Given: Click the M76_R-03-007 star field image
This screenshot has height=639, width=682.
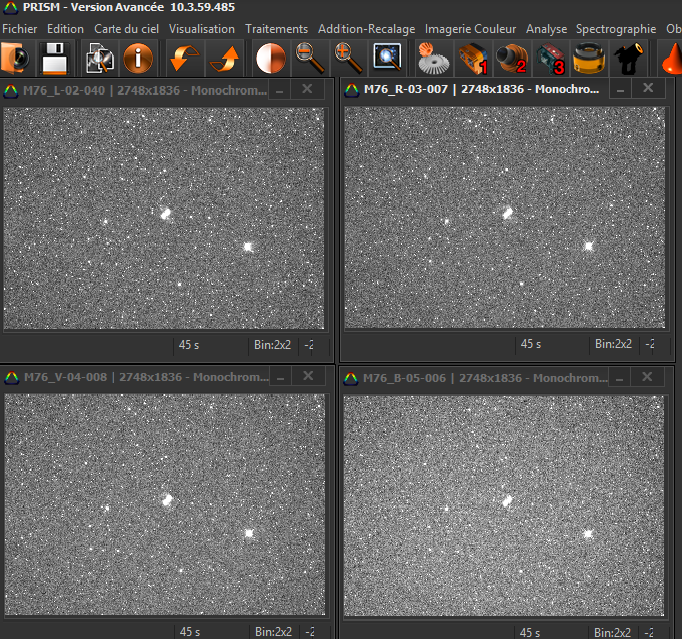Looking at the screenshot, I should [x=504, y=217].
